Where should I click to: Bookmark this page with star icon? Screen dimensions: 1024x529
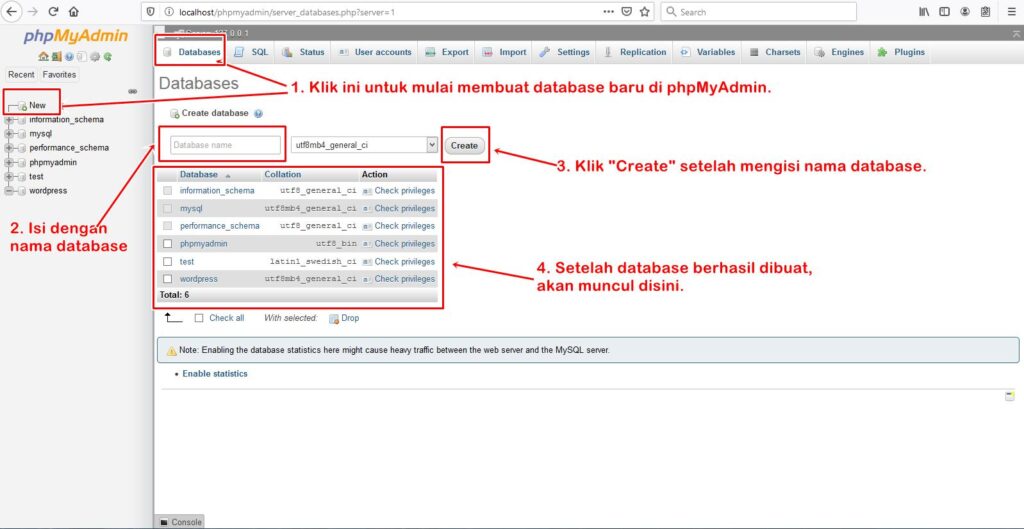tap(645, 12)
